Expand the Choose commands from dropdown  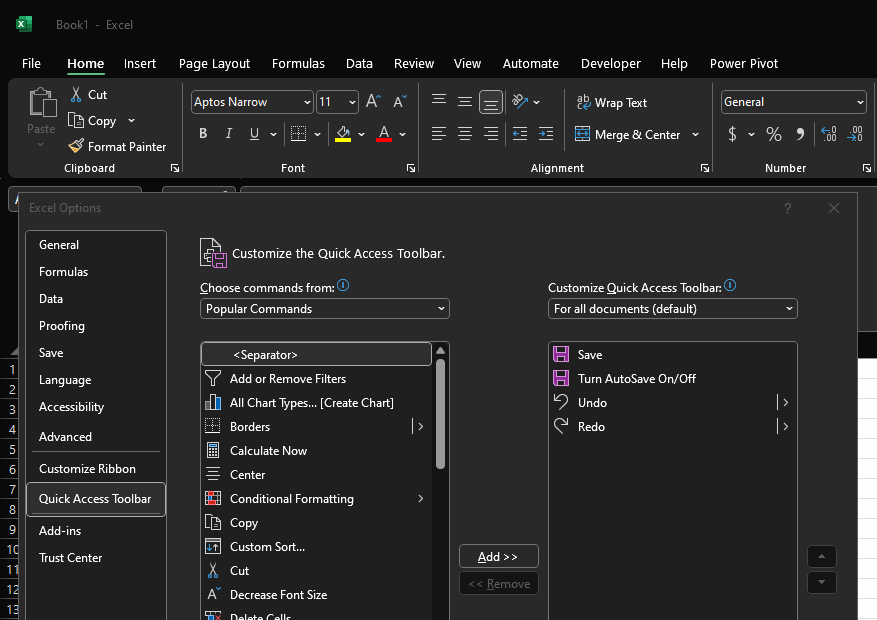pyautogui.click(x=324, y=309)
